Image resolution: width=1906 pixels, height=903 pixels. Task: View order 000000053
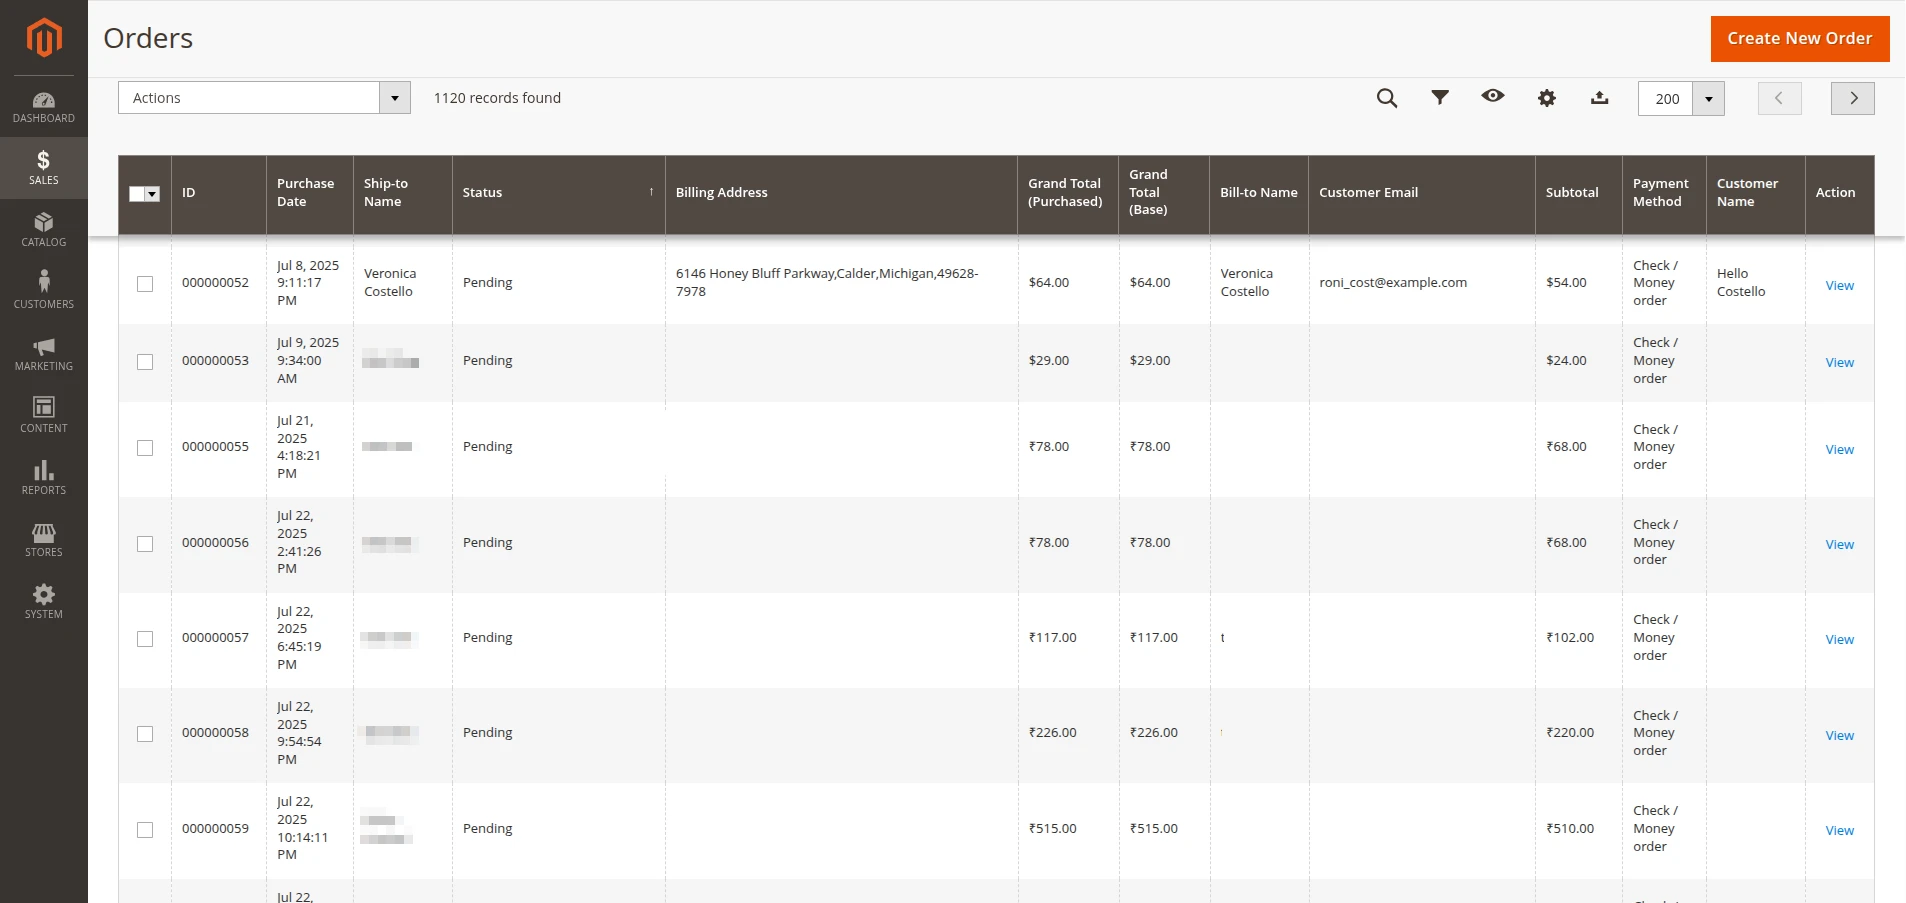pos(1839,363)
